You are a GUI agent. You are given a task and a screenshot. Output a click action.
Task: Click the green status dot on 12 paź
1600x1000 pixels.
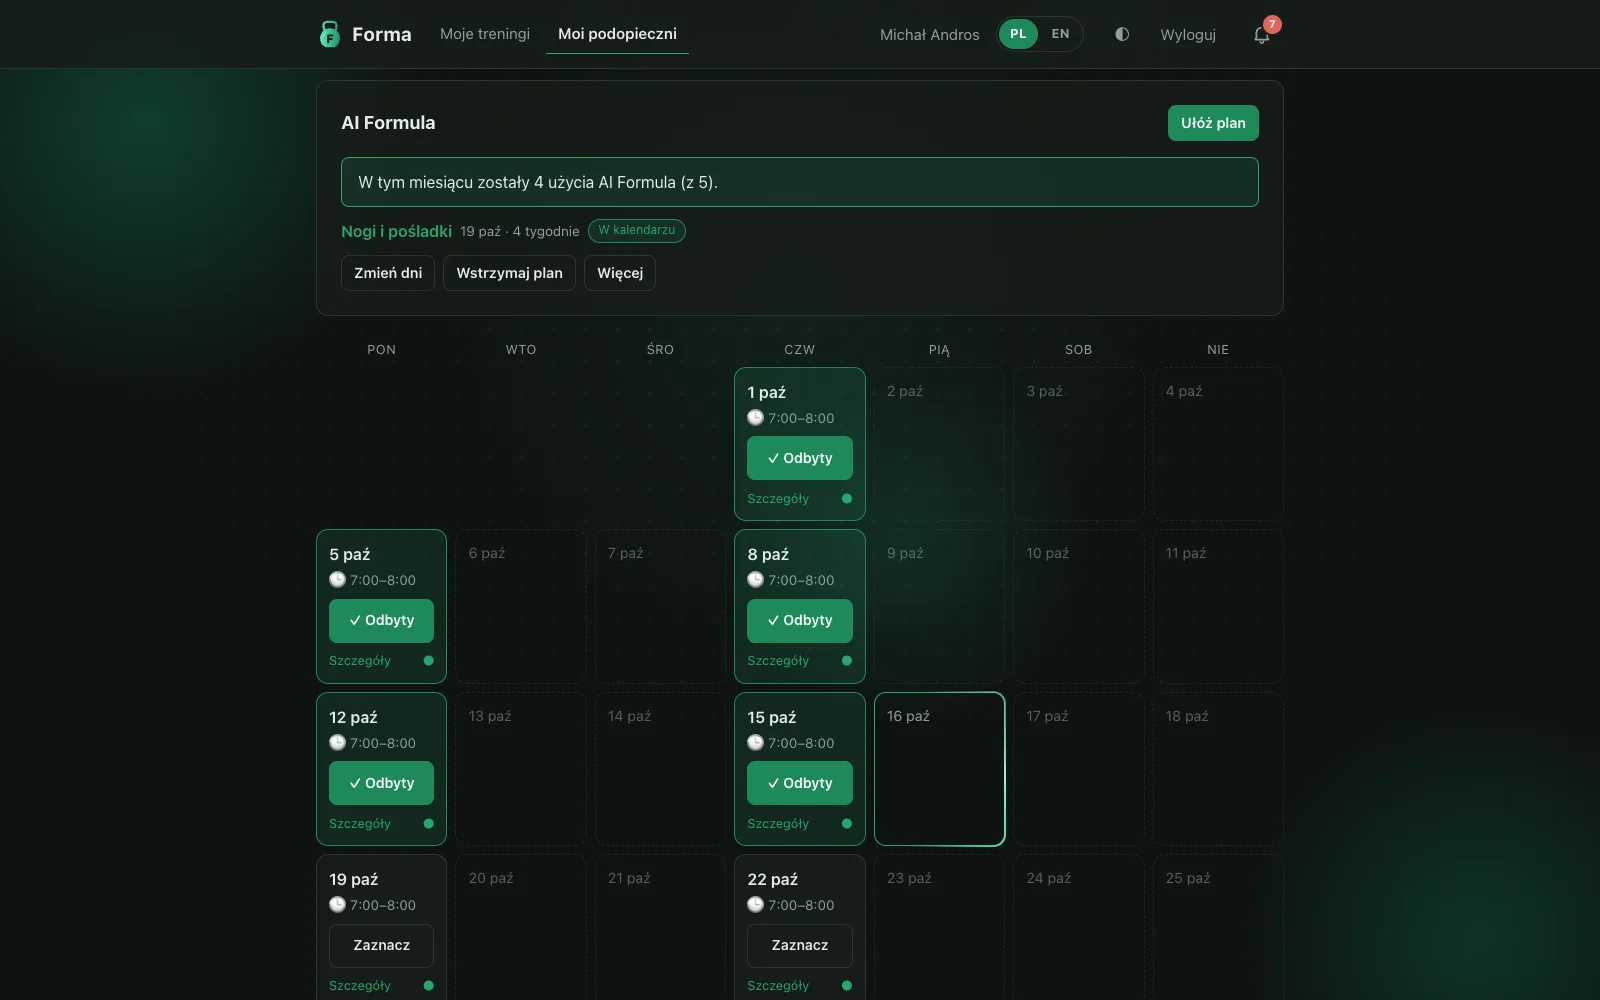(x=429, y=823)
